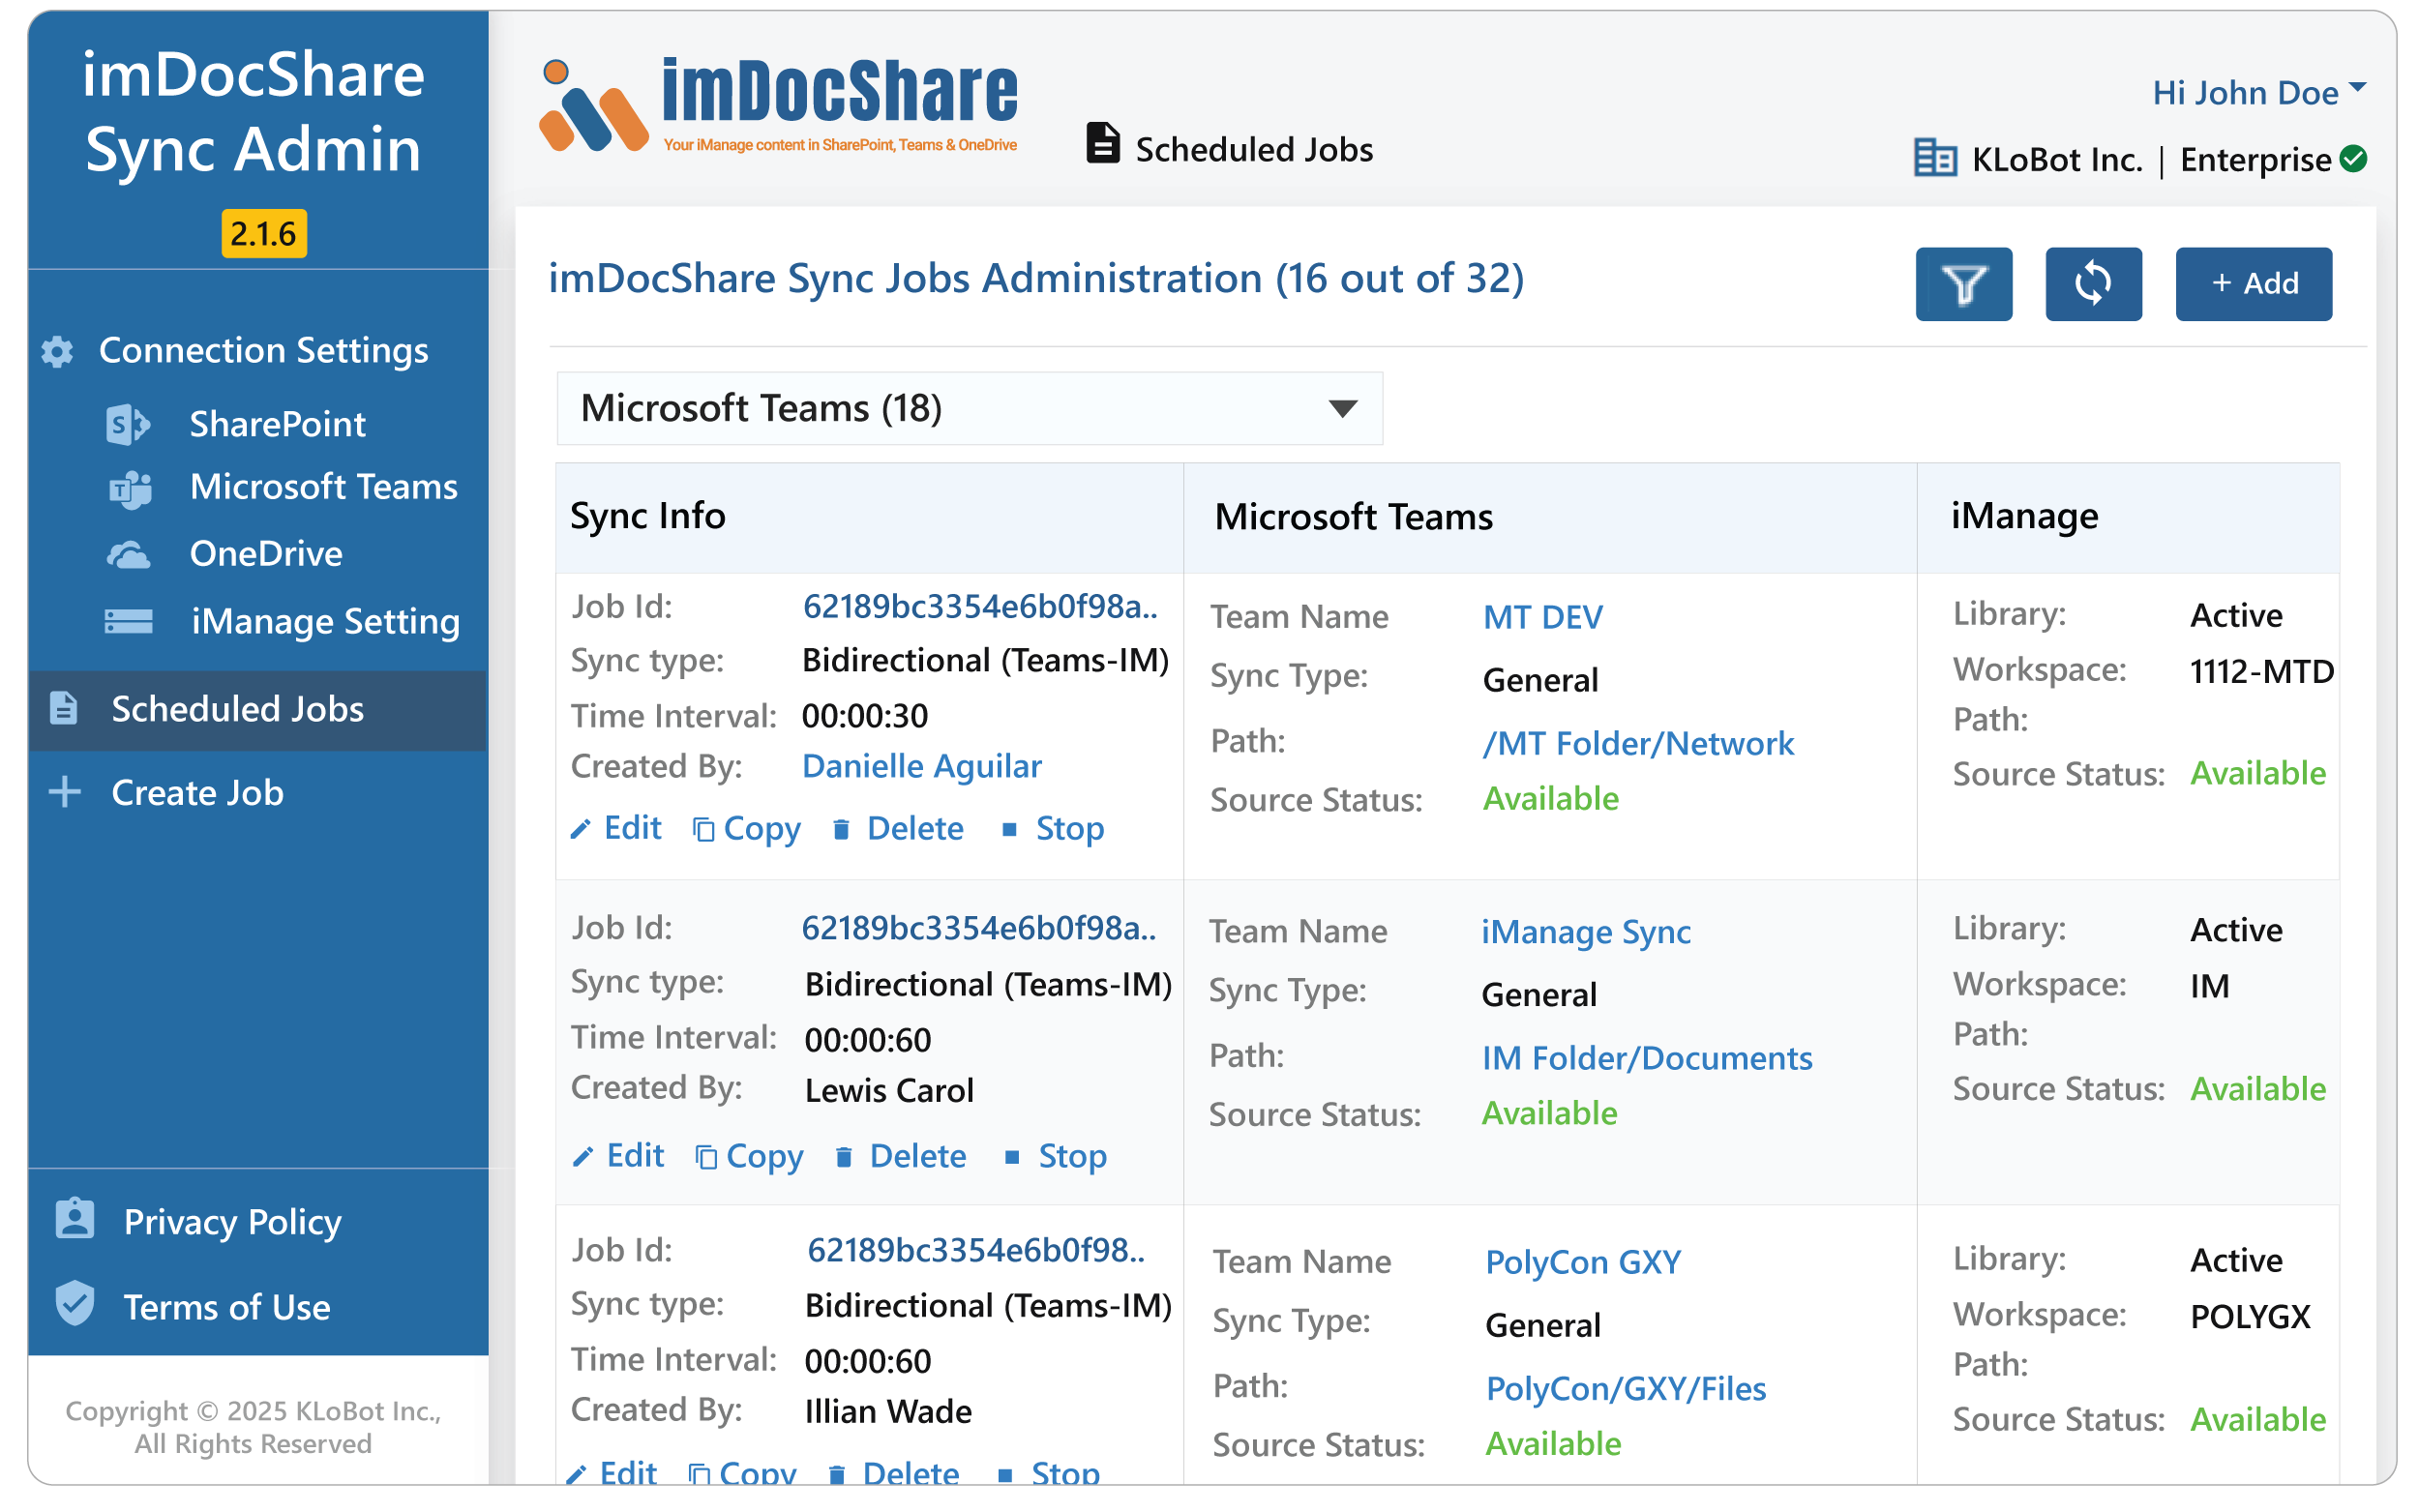Click the Privacy Policy badge icon

click(75, 1219)
